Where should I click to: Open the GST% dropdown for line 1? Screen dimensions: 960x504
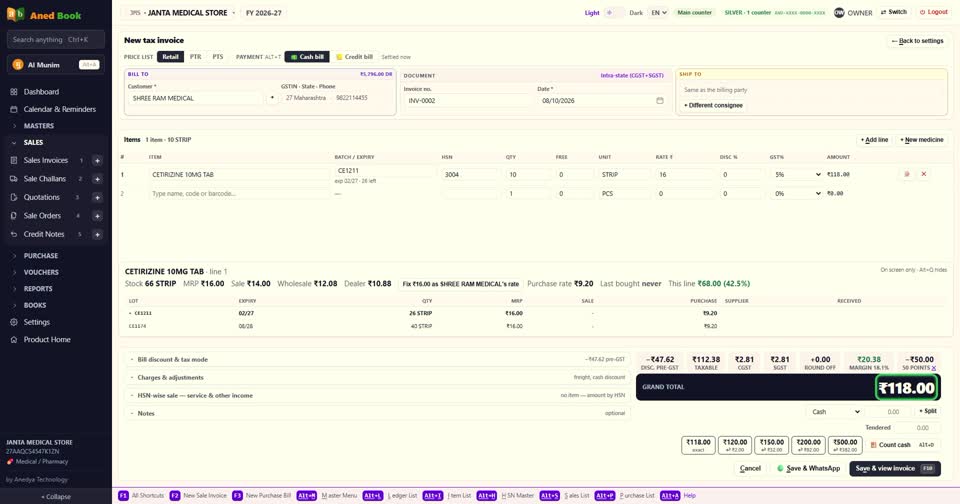(797, 175)
